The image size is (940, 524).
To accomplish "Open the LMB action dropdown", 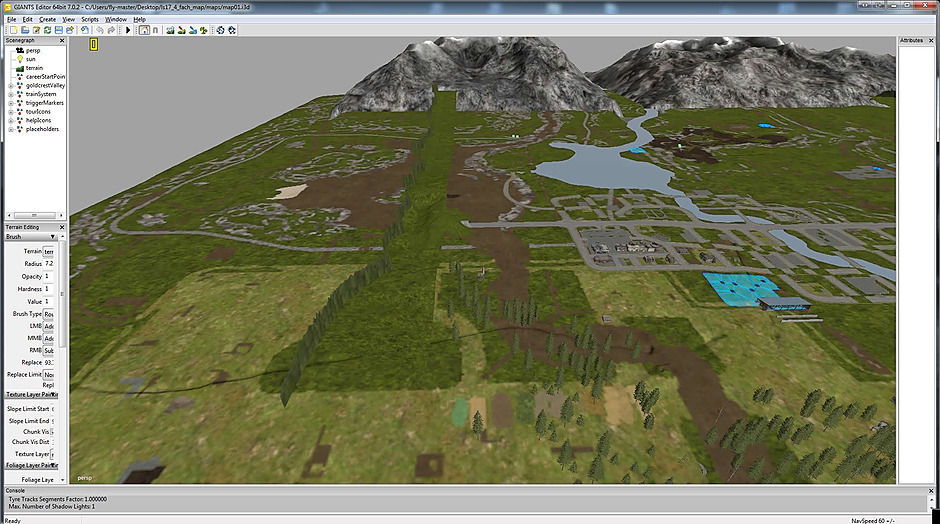I will [x=49, y=326].
